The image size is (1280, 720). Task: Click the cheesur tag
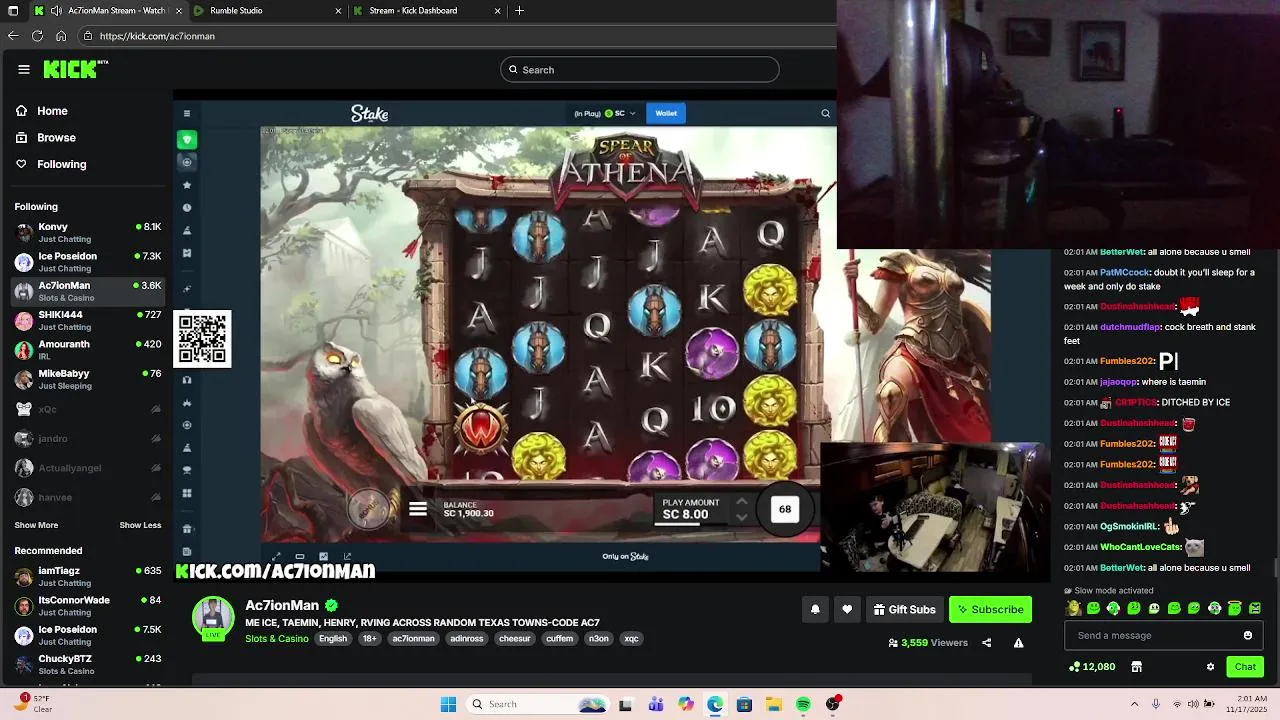coord(515,639)
